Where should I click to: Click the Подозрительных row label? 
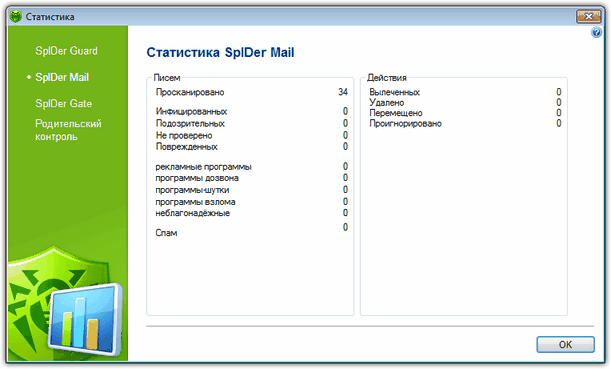pos(190,124)
